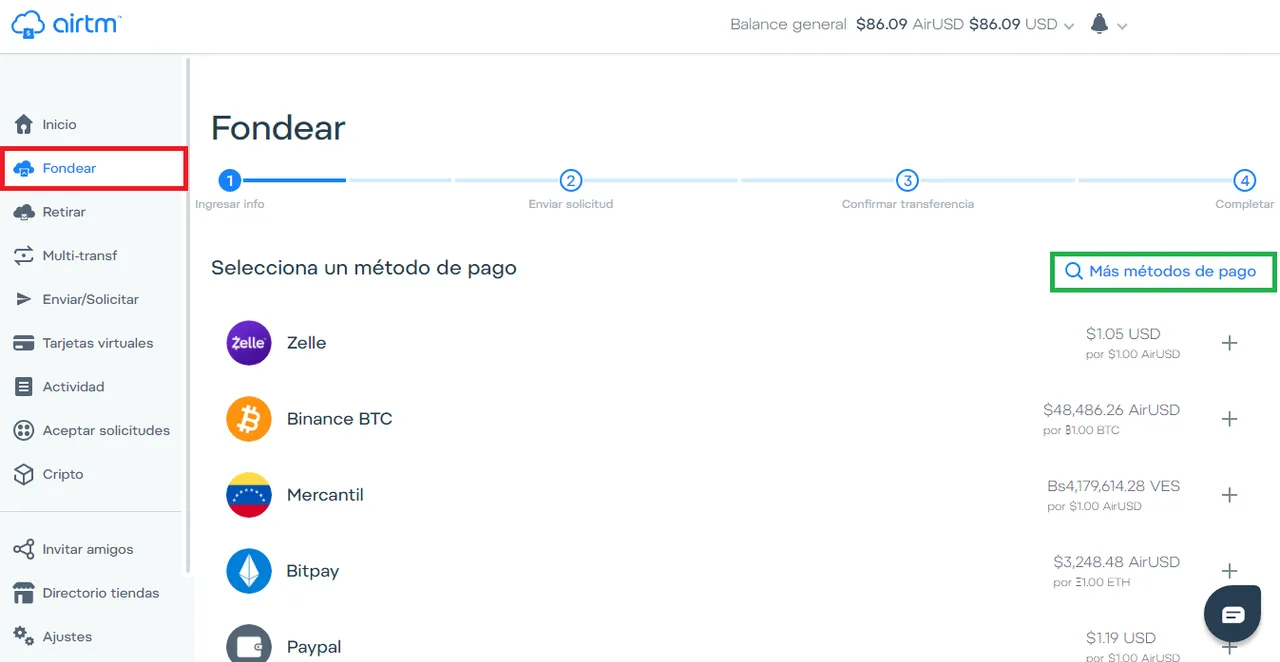Expand the Mercantil plus button

pyautogui.click(x=1230, y=495)
